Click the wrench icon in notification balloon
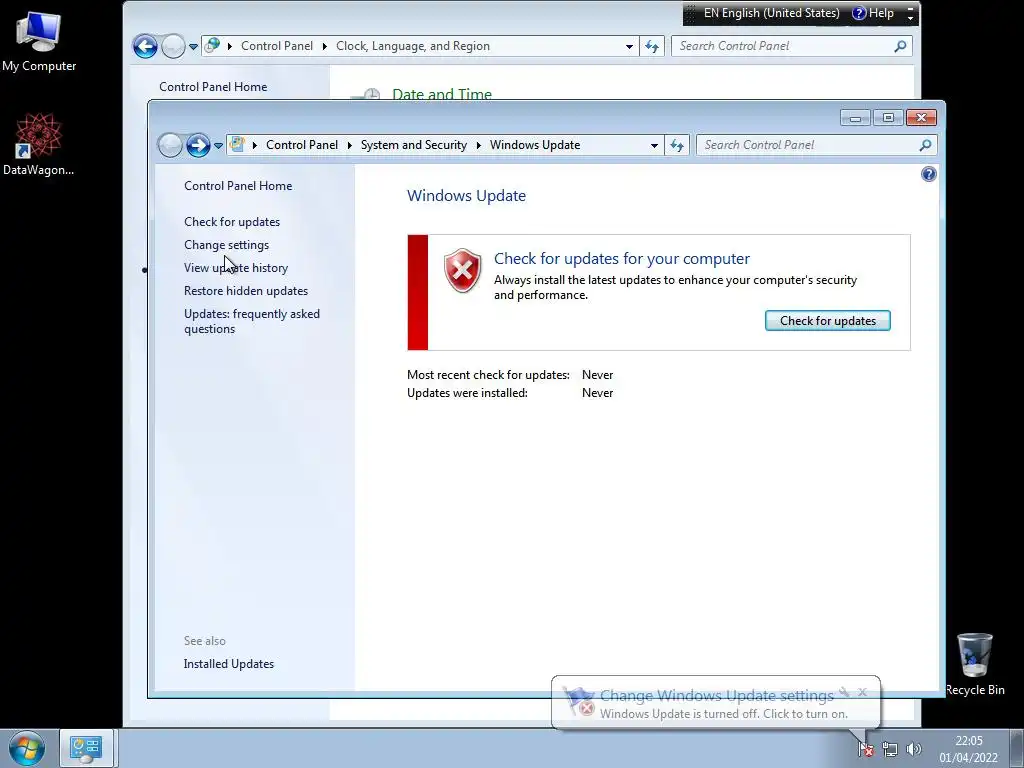Image resolution: width=1024 pixels, height=768 pixels. 844,692
